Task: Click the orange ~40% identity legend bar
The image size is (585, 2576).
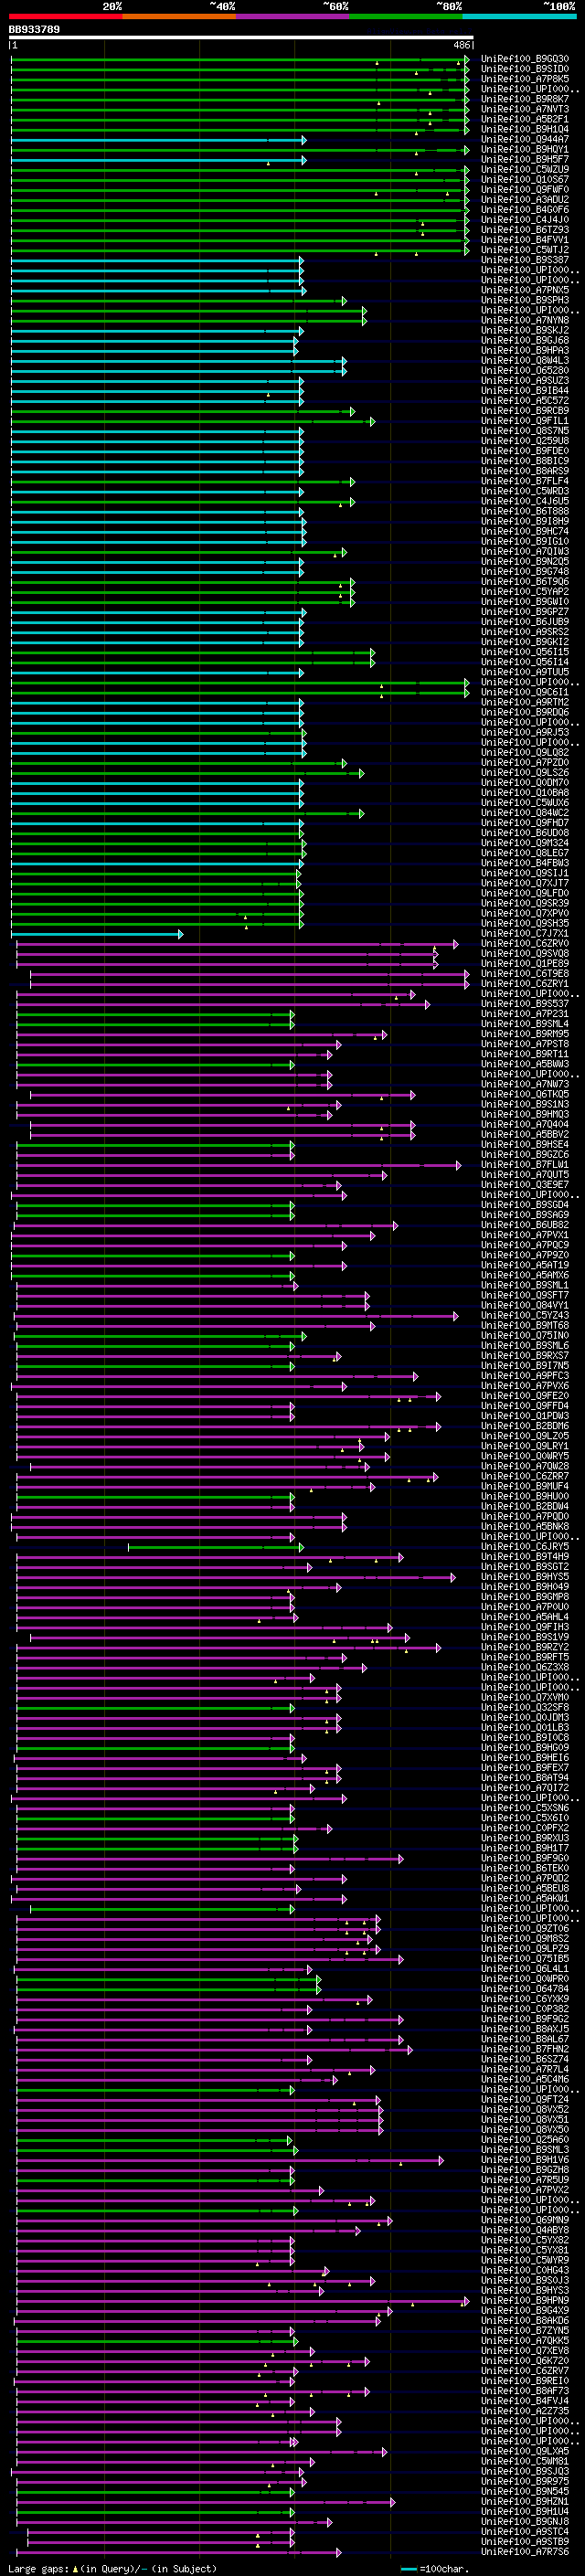Action: point(179,17)
